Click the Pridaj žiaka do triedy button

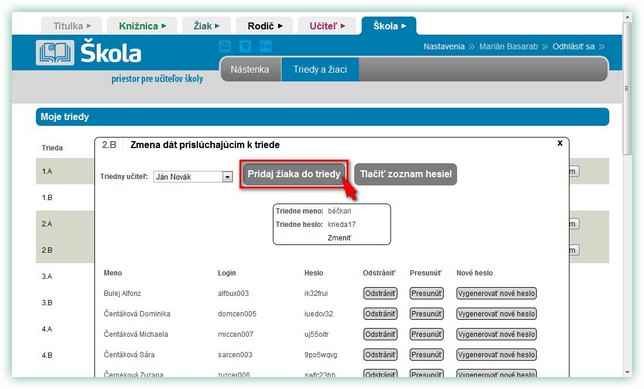[294, 174]
